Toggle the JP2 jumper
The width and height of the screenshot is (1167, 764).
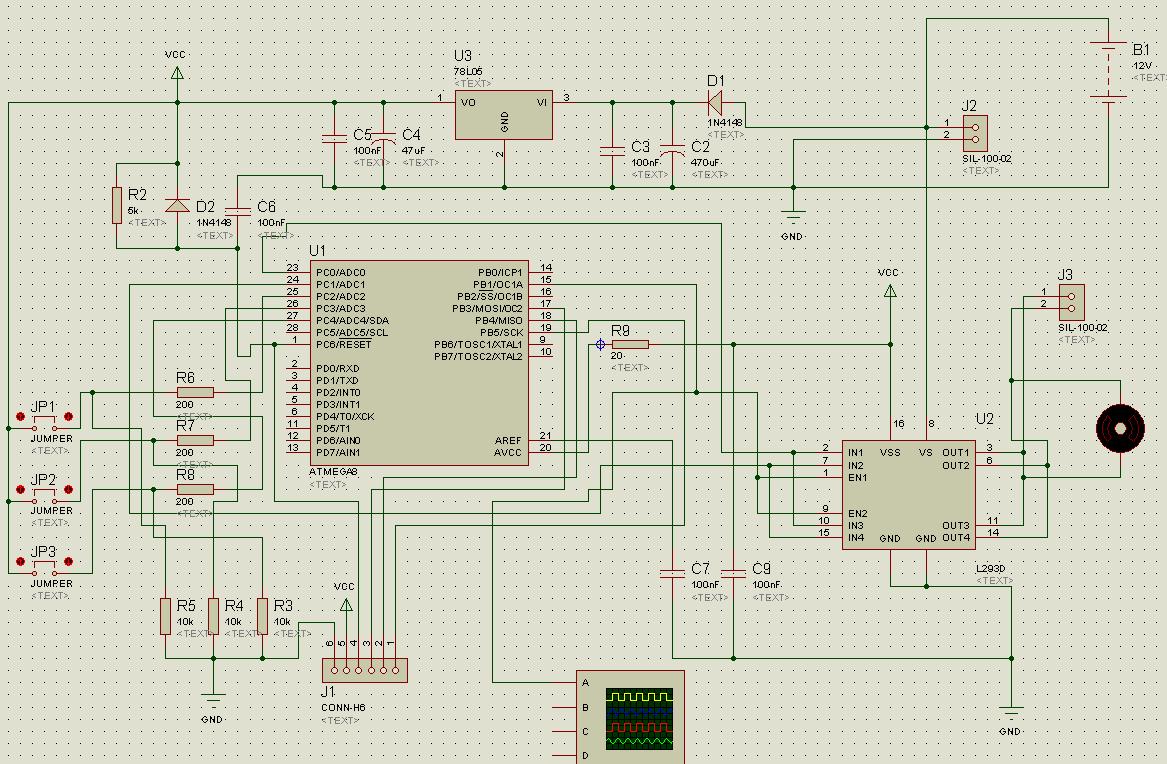click(x=44, y=490)
